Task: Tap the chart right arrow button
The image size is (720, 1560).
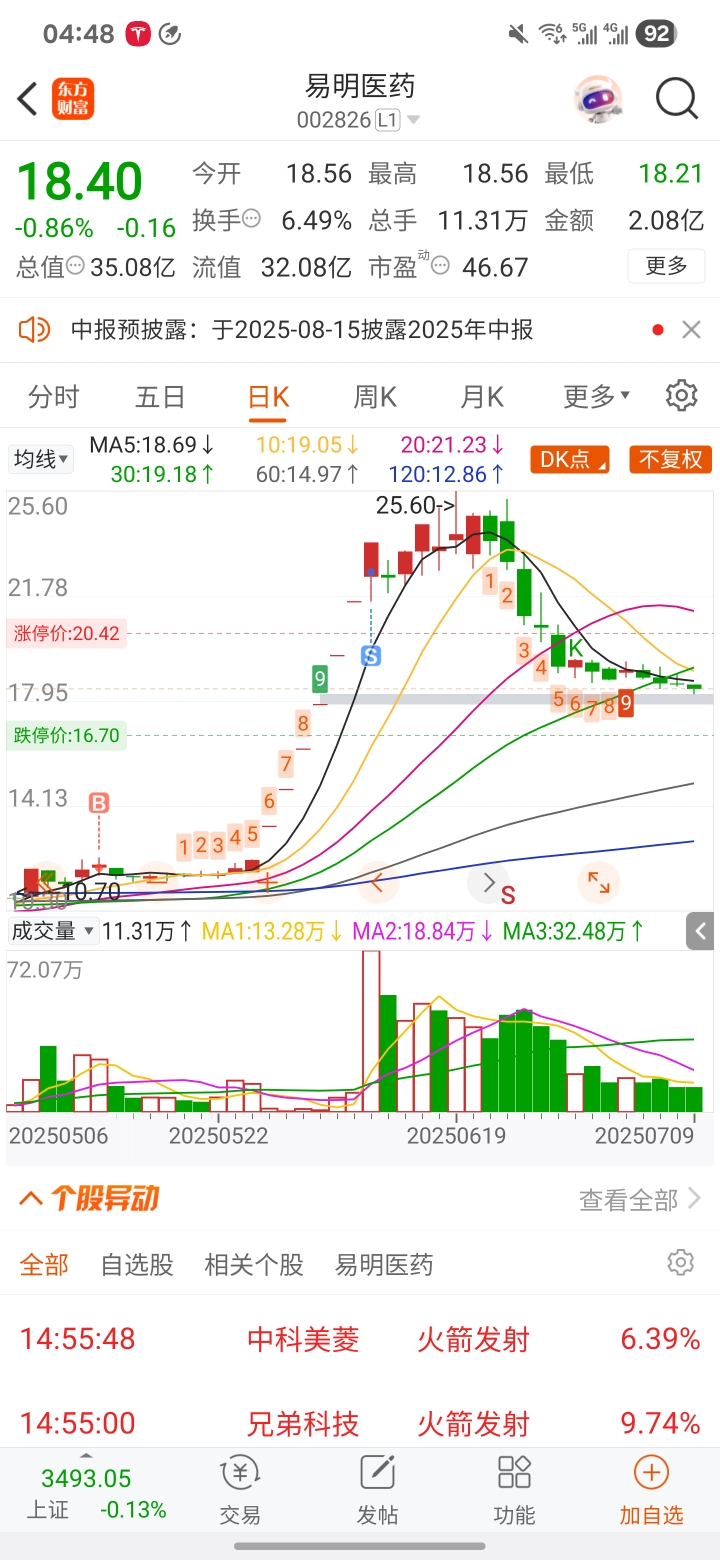Action: coord(489,883)
